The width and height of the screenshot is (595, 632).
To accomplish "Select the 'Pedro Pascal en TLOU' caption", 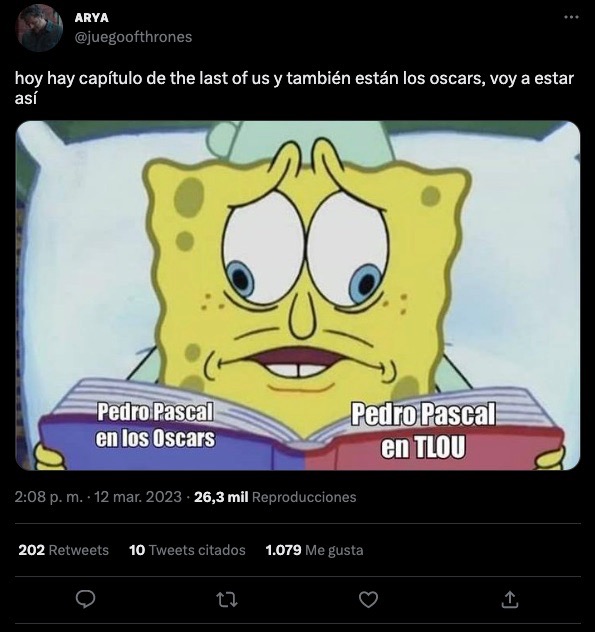I will click(x=423, y=430).
